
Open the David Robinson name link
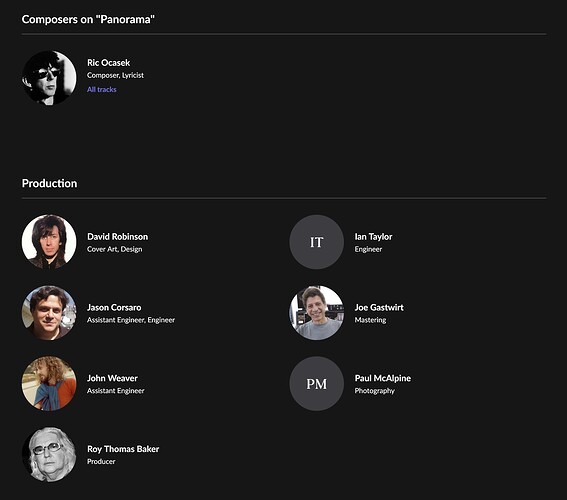(x=118, y=236)
